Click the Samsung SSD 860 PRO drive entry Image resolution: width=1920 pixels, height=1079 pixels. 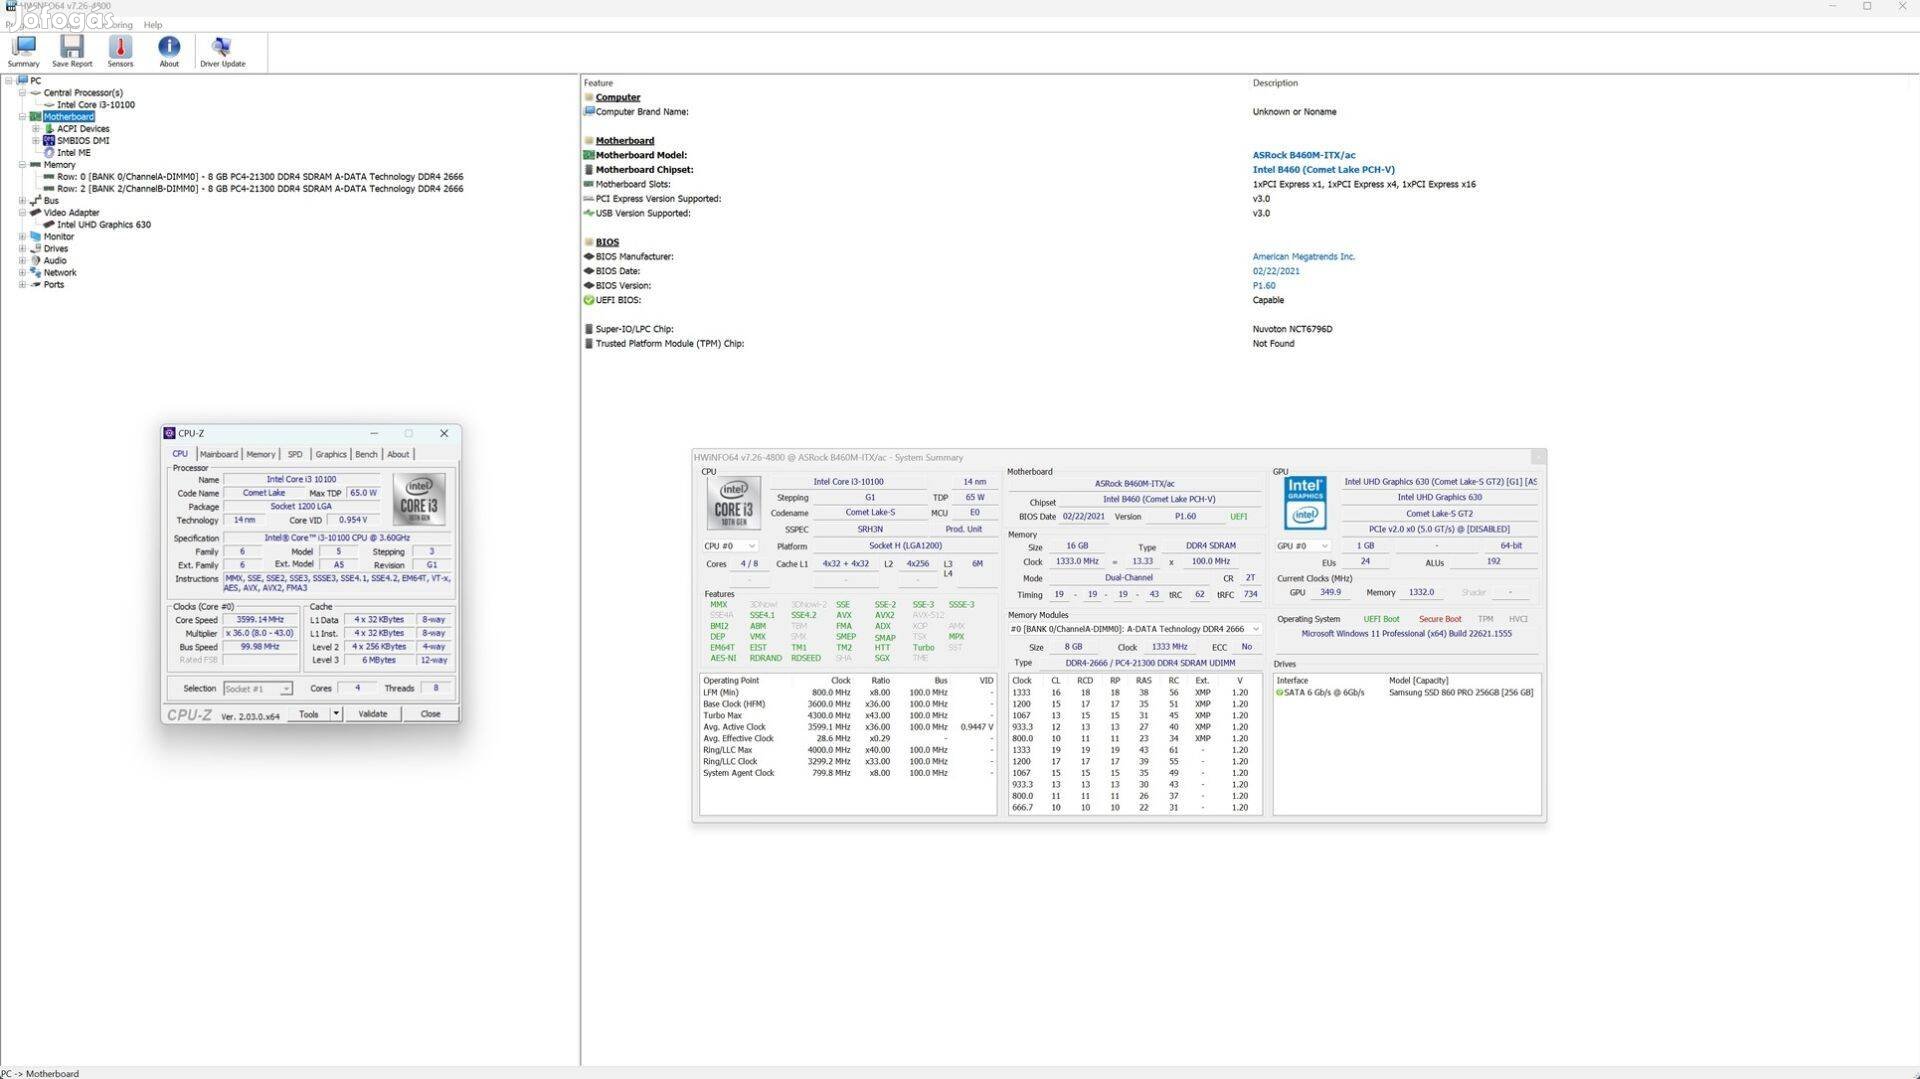pos(1460,693)
